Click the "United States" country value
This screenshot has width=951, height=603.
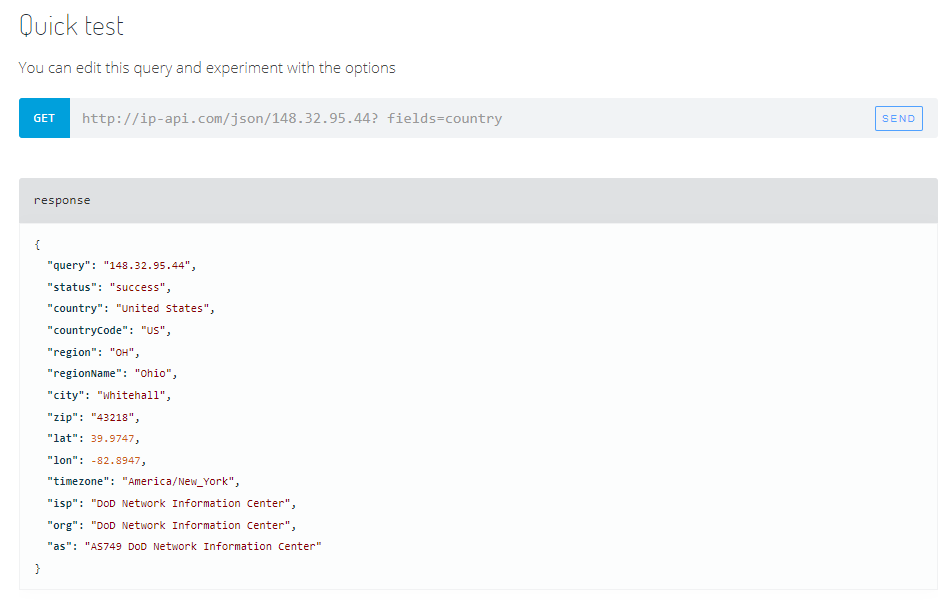[163, 308]
